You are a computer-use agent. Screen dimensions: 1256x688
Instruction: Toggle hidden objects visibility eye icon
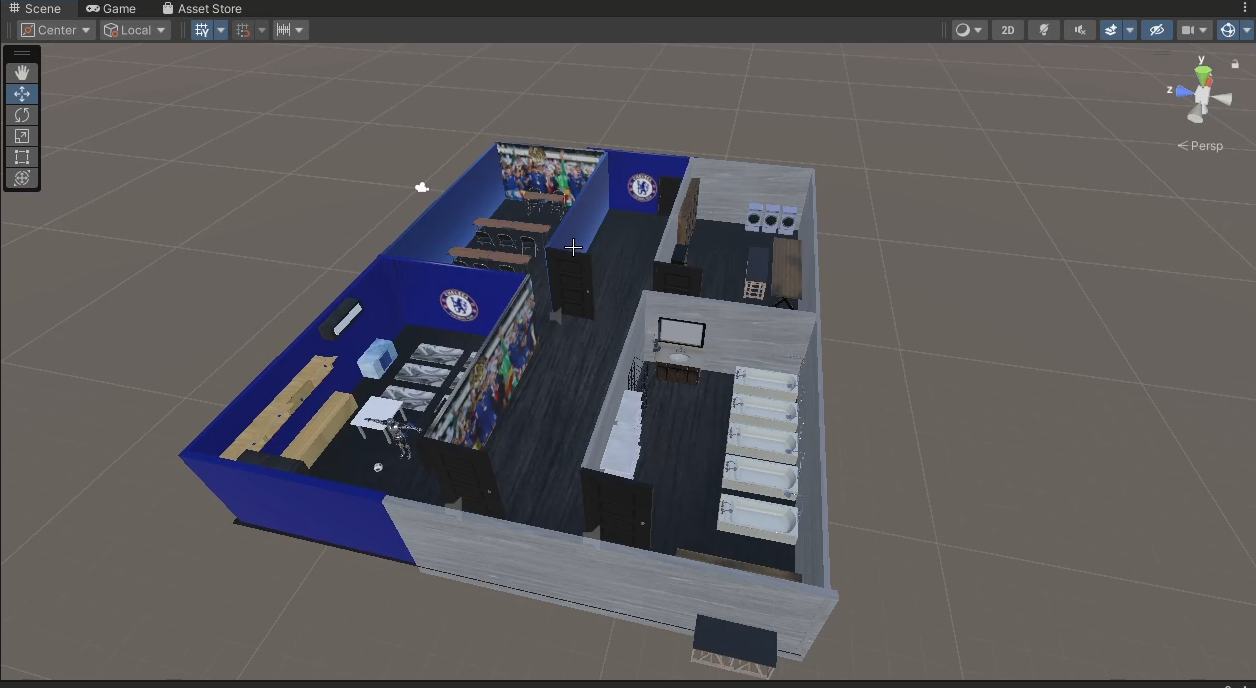pos(1157,30)
